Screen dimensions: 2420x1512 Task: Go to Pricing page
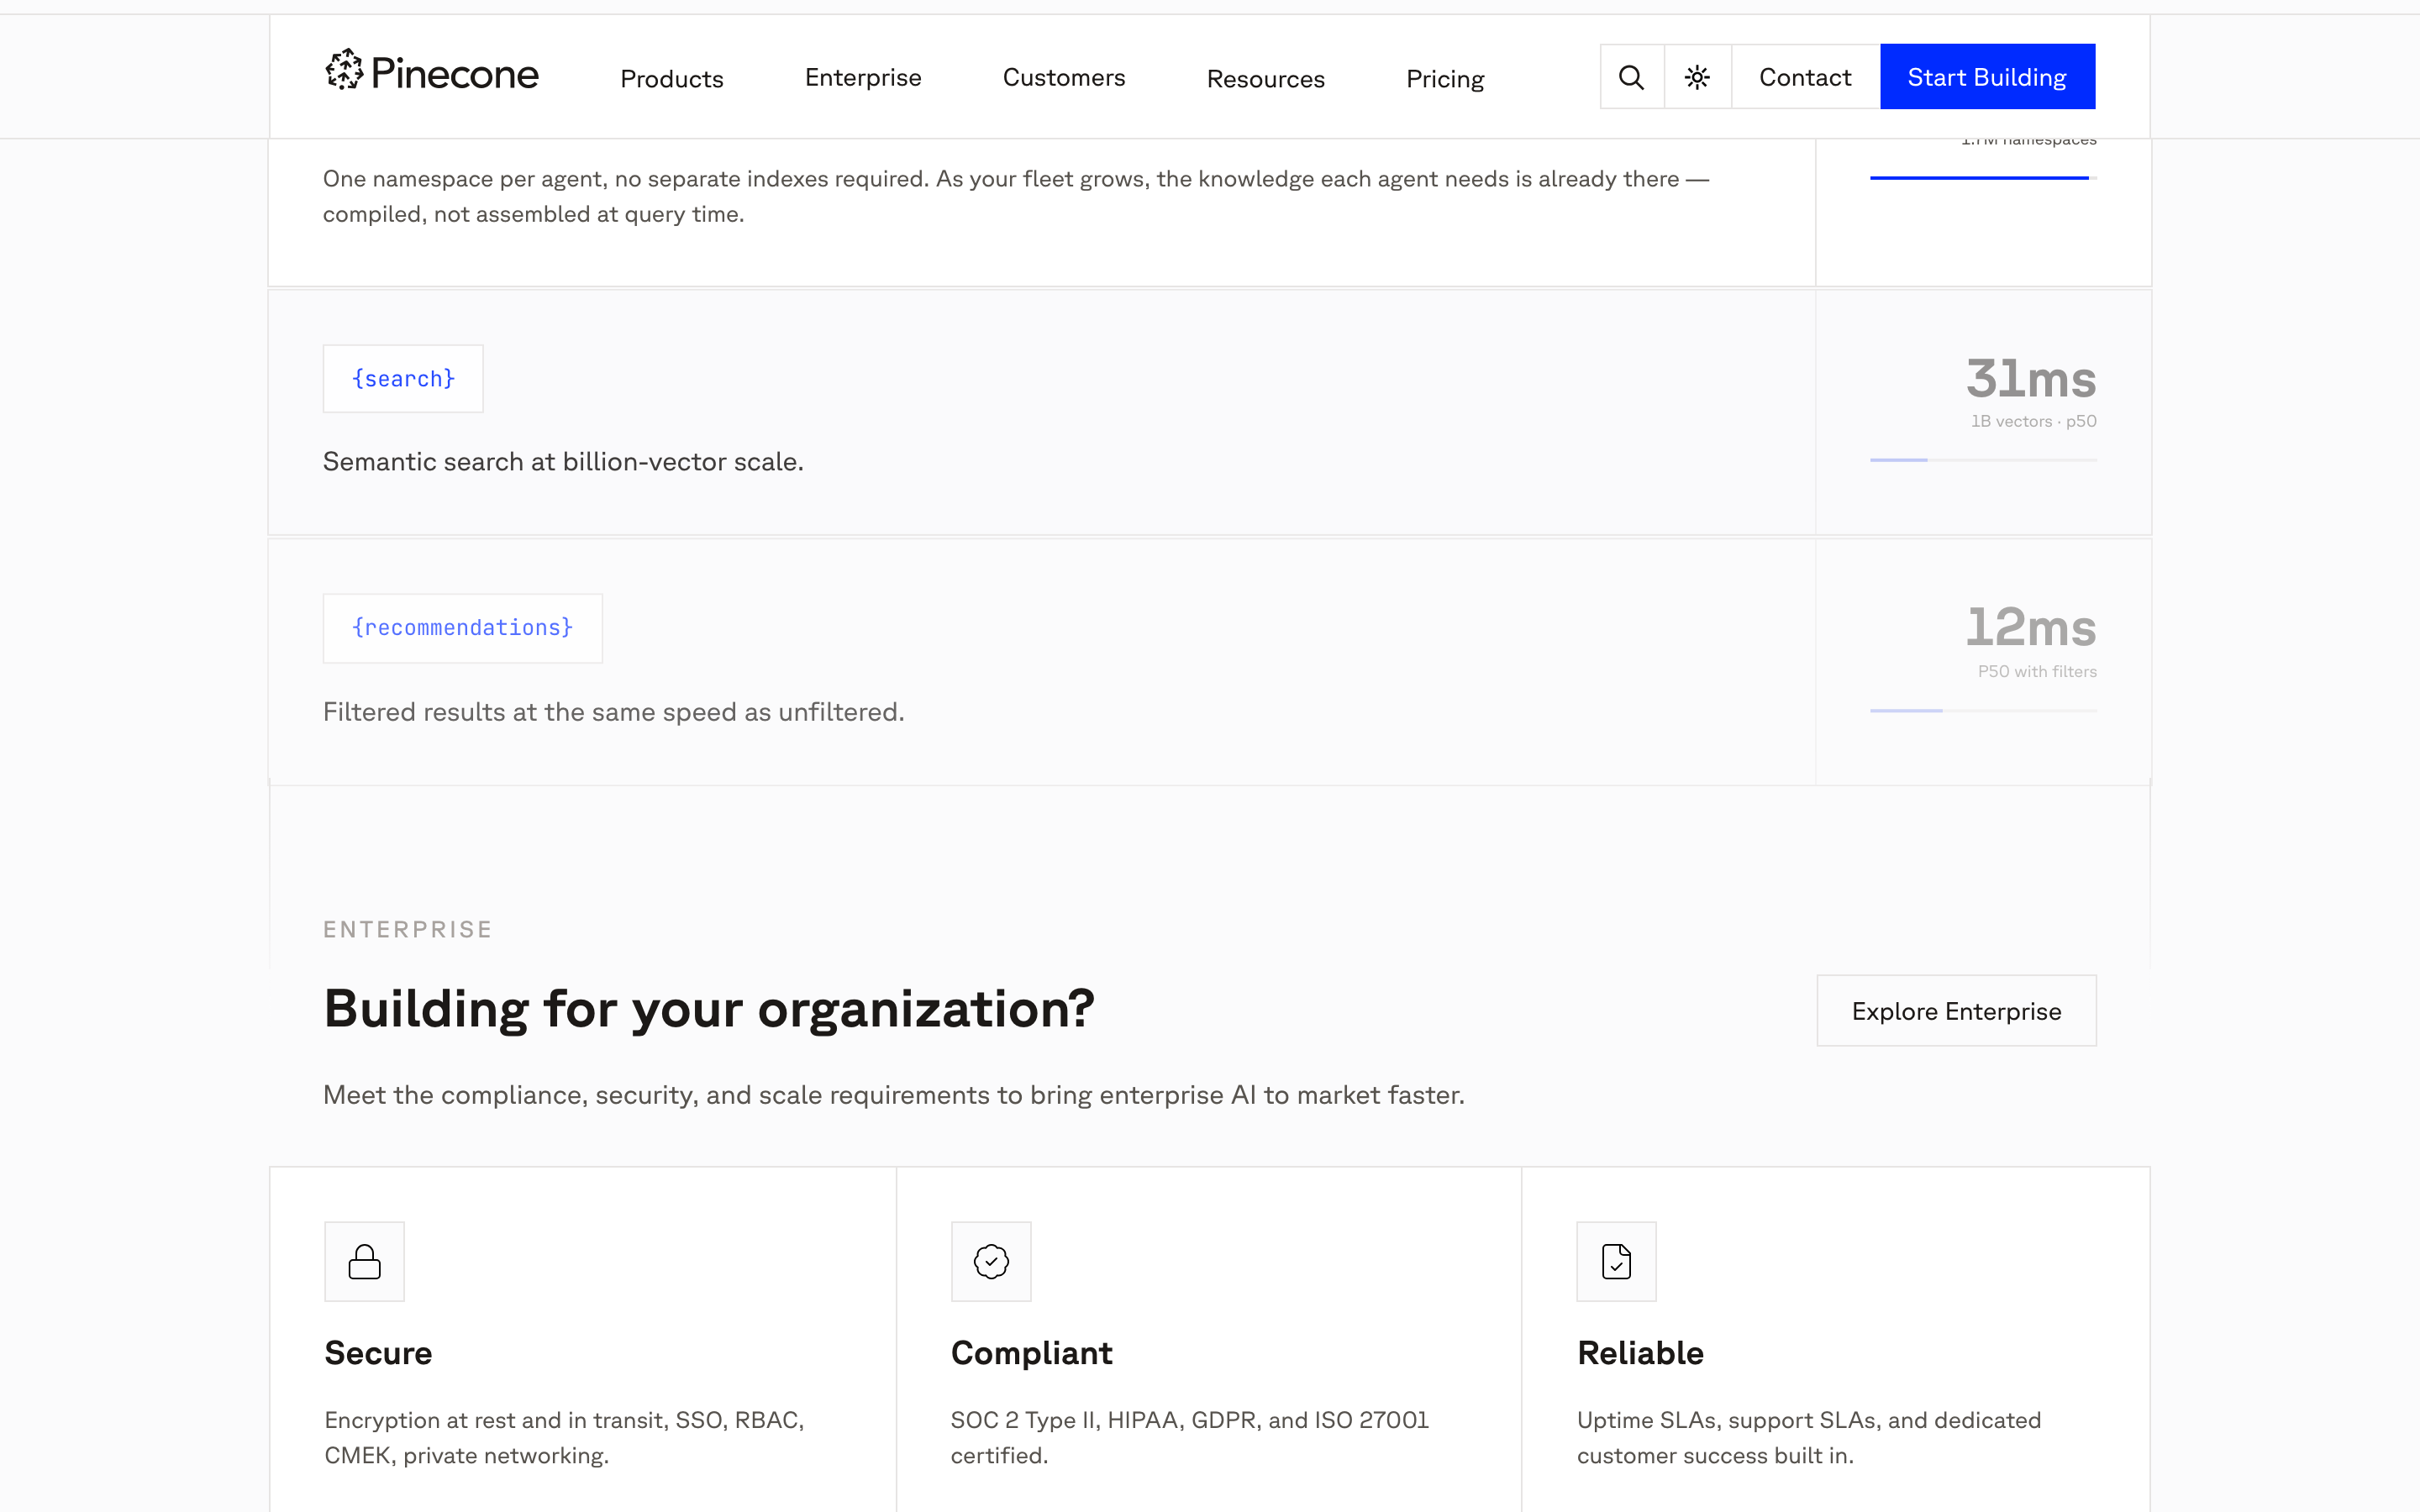1445,79
